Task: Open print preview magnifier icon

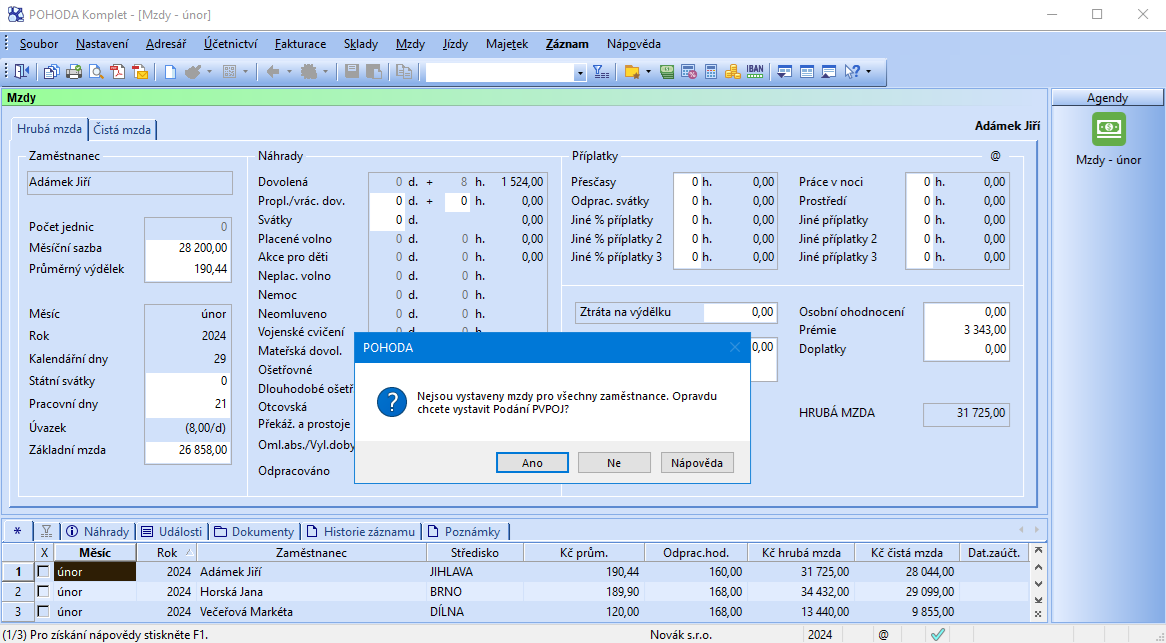Action: point(96,71)
